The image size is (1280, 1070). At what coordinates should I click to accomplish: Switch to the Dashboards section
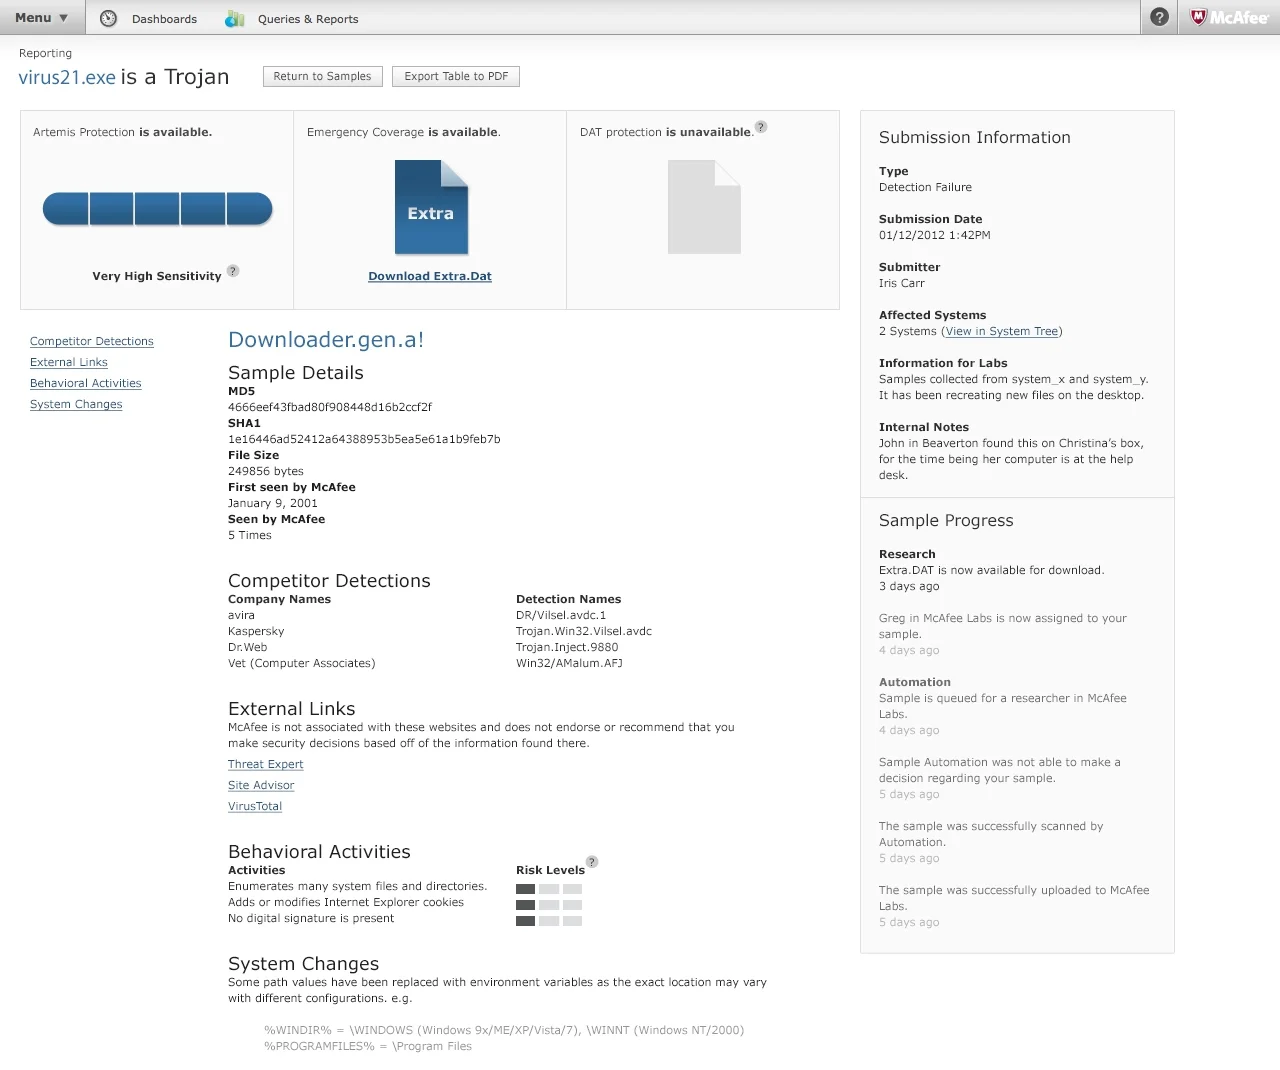164,18
